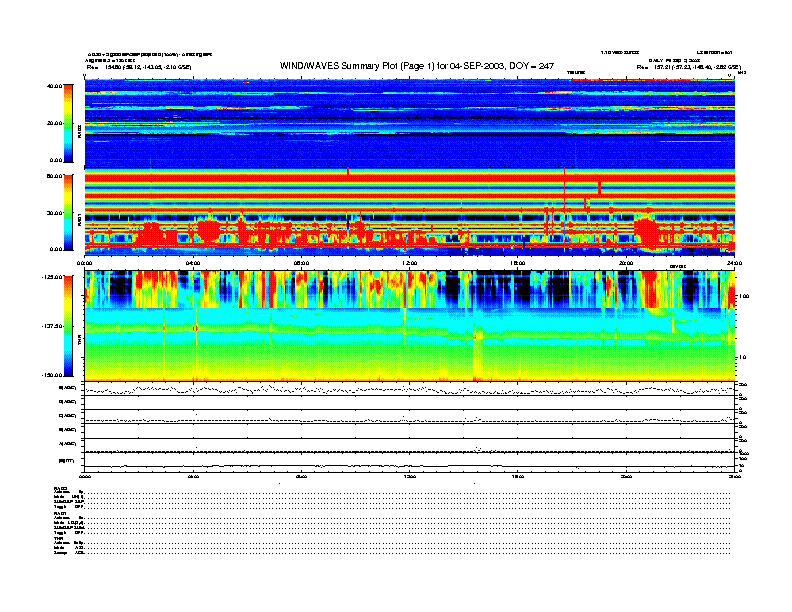The height and width of the screenshot is (612, 792).
Task: Click the 10 frequency label right of TNR panel
Action: (x=743, y=357)
